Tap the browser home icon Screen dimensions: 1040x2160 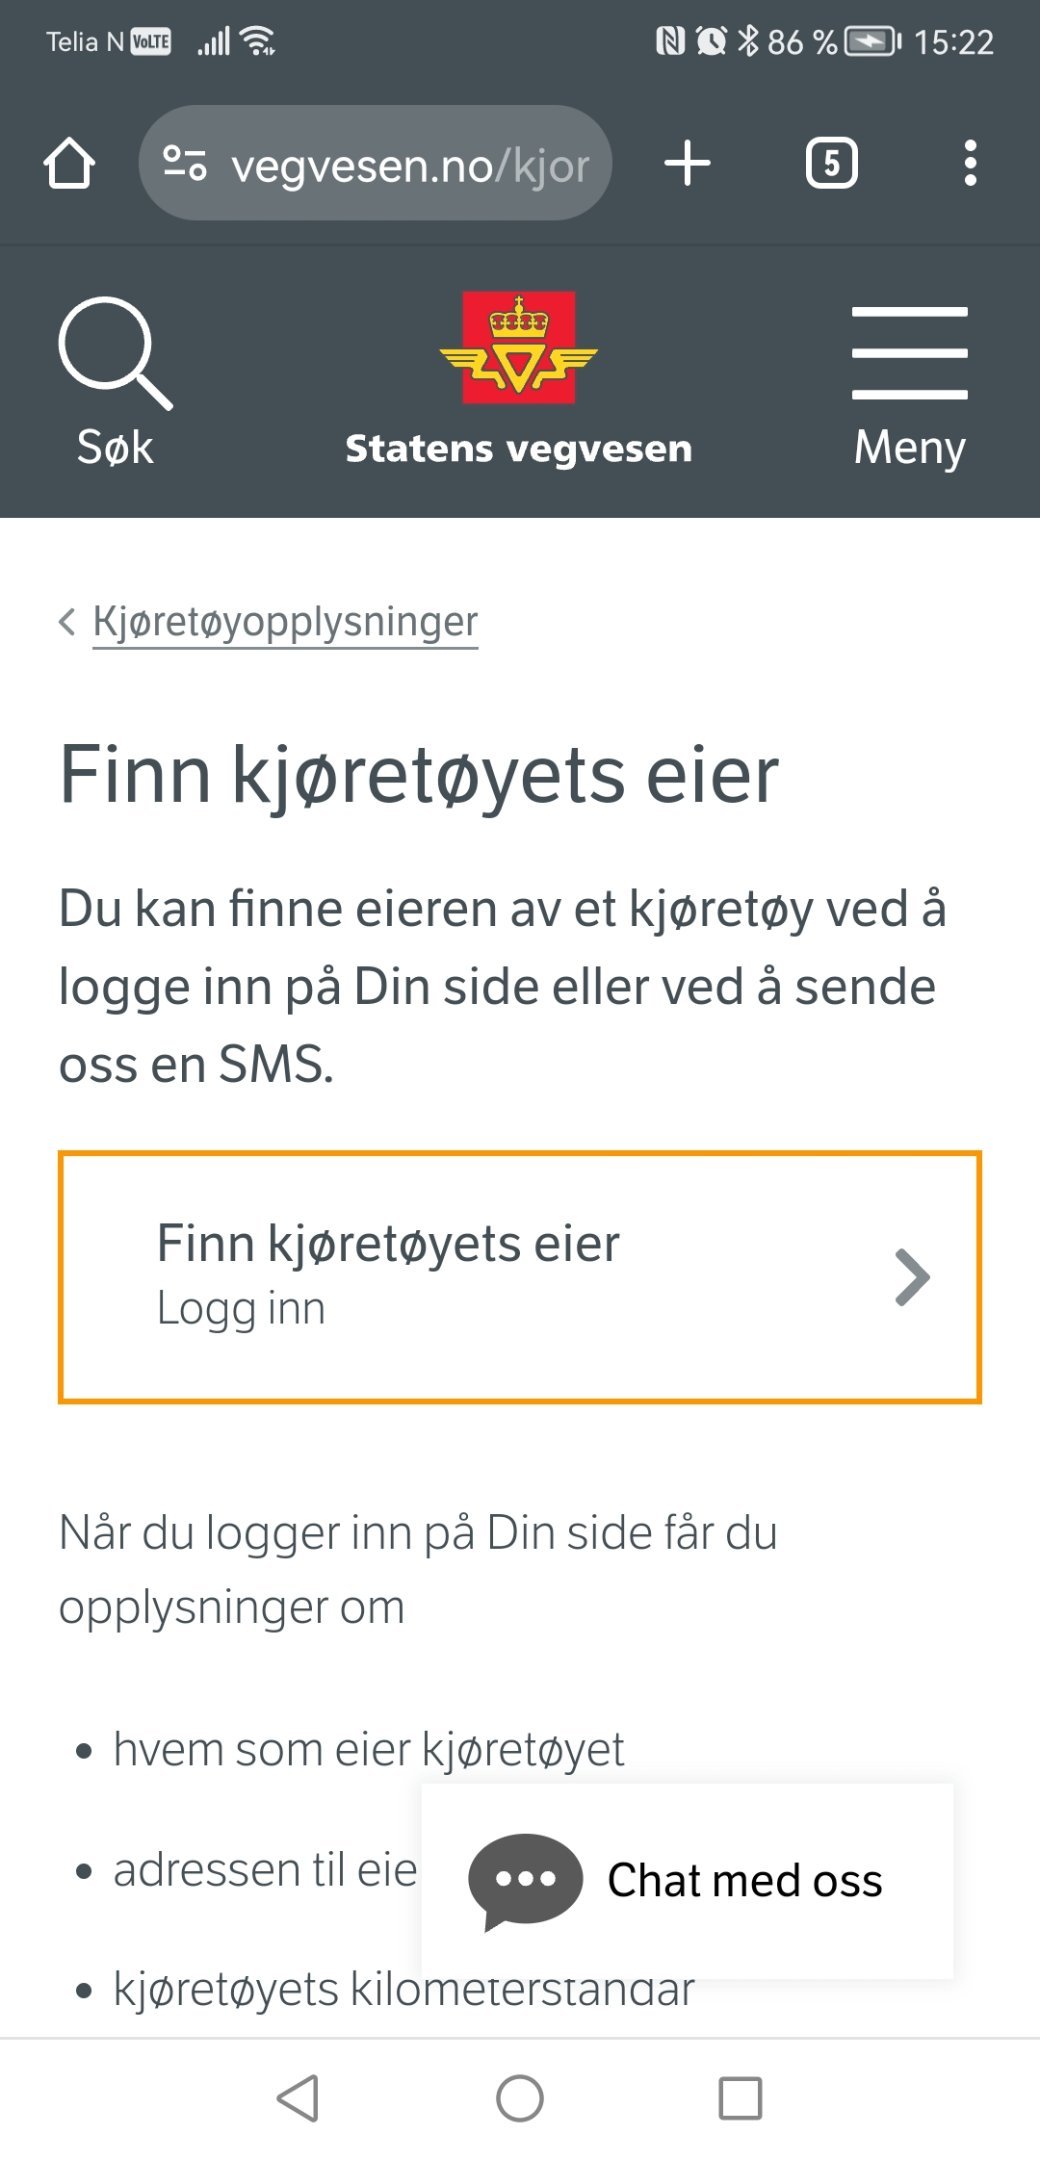pyautogui.click(x=69, y=163)
